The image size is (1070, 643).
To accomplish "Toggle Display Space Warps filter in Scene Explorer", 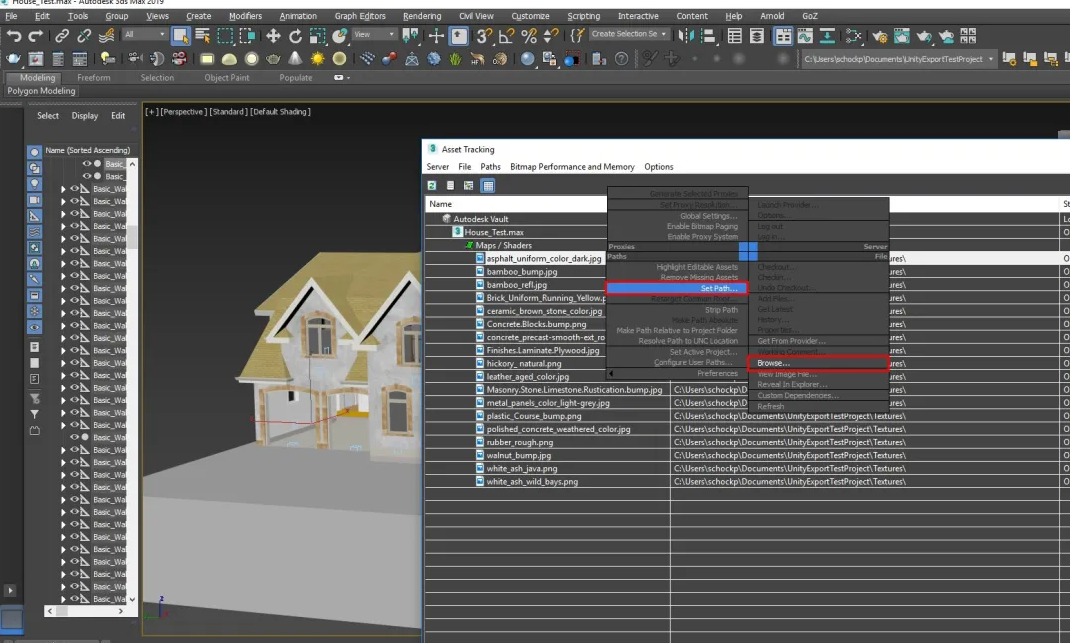I will [34, 232].
